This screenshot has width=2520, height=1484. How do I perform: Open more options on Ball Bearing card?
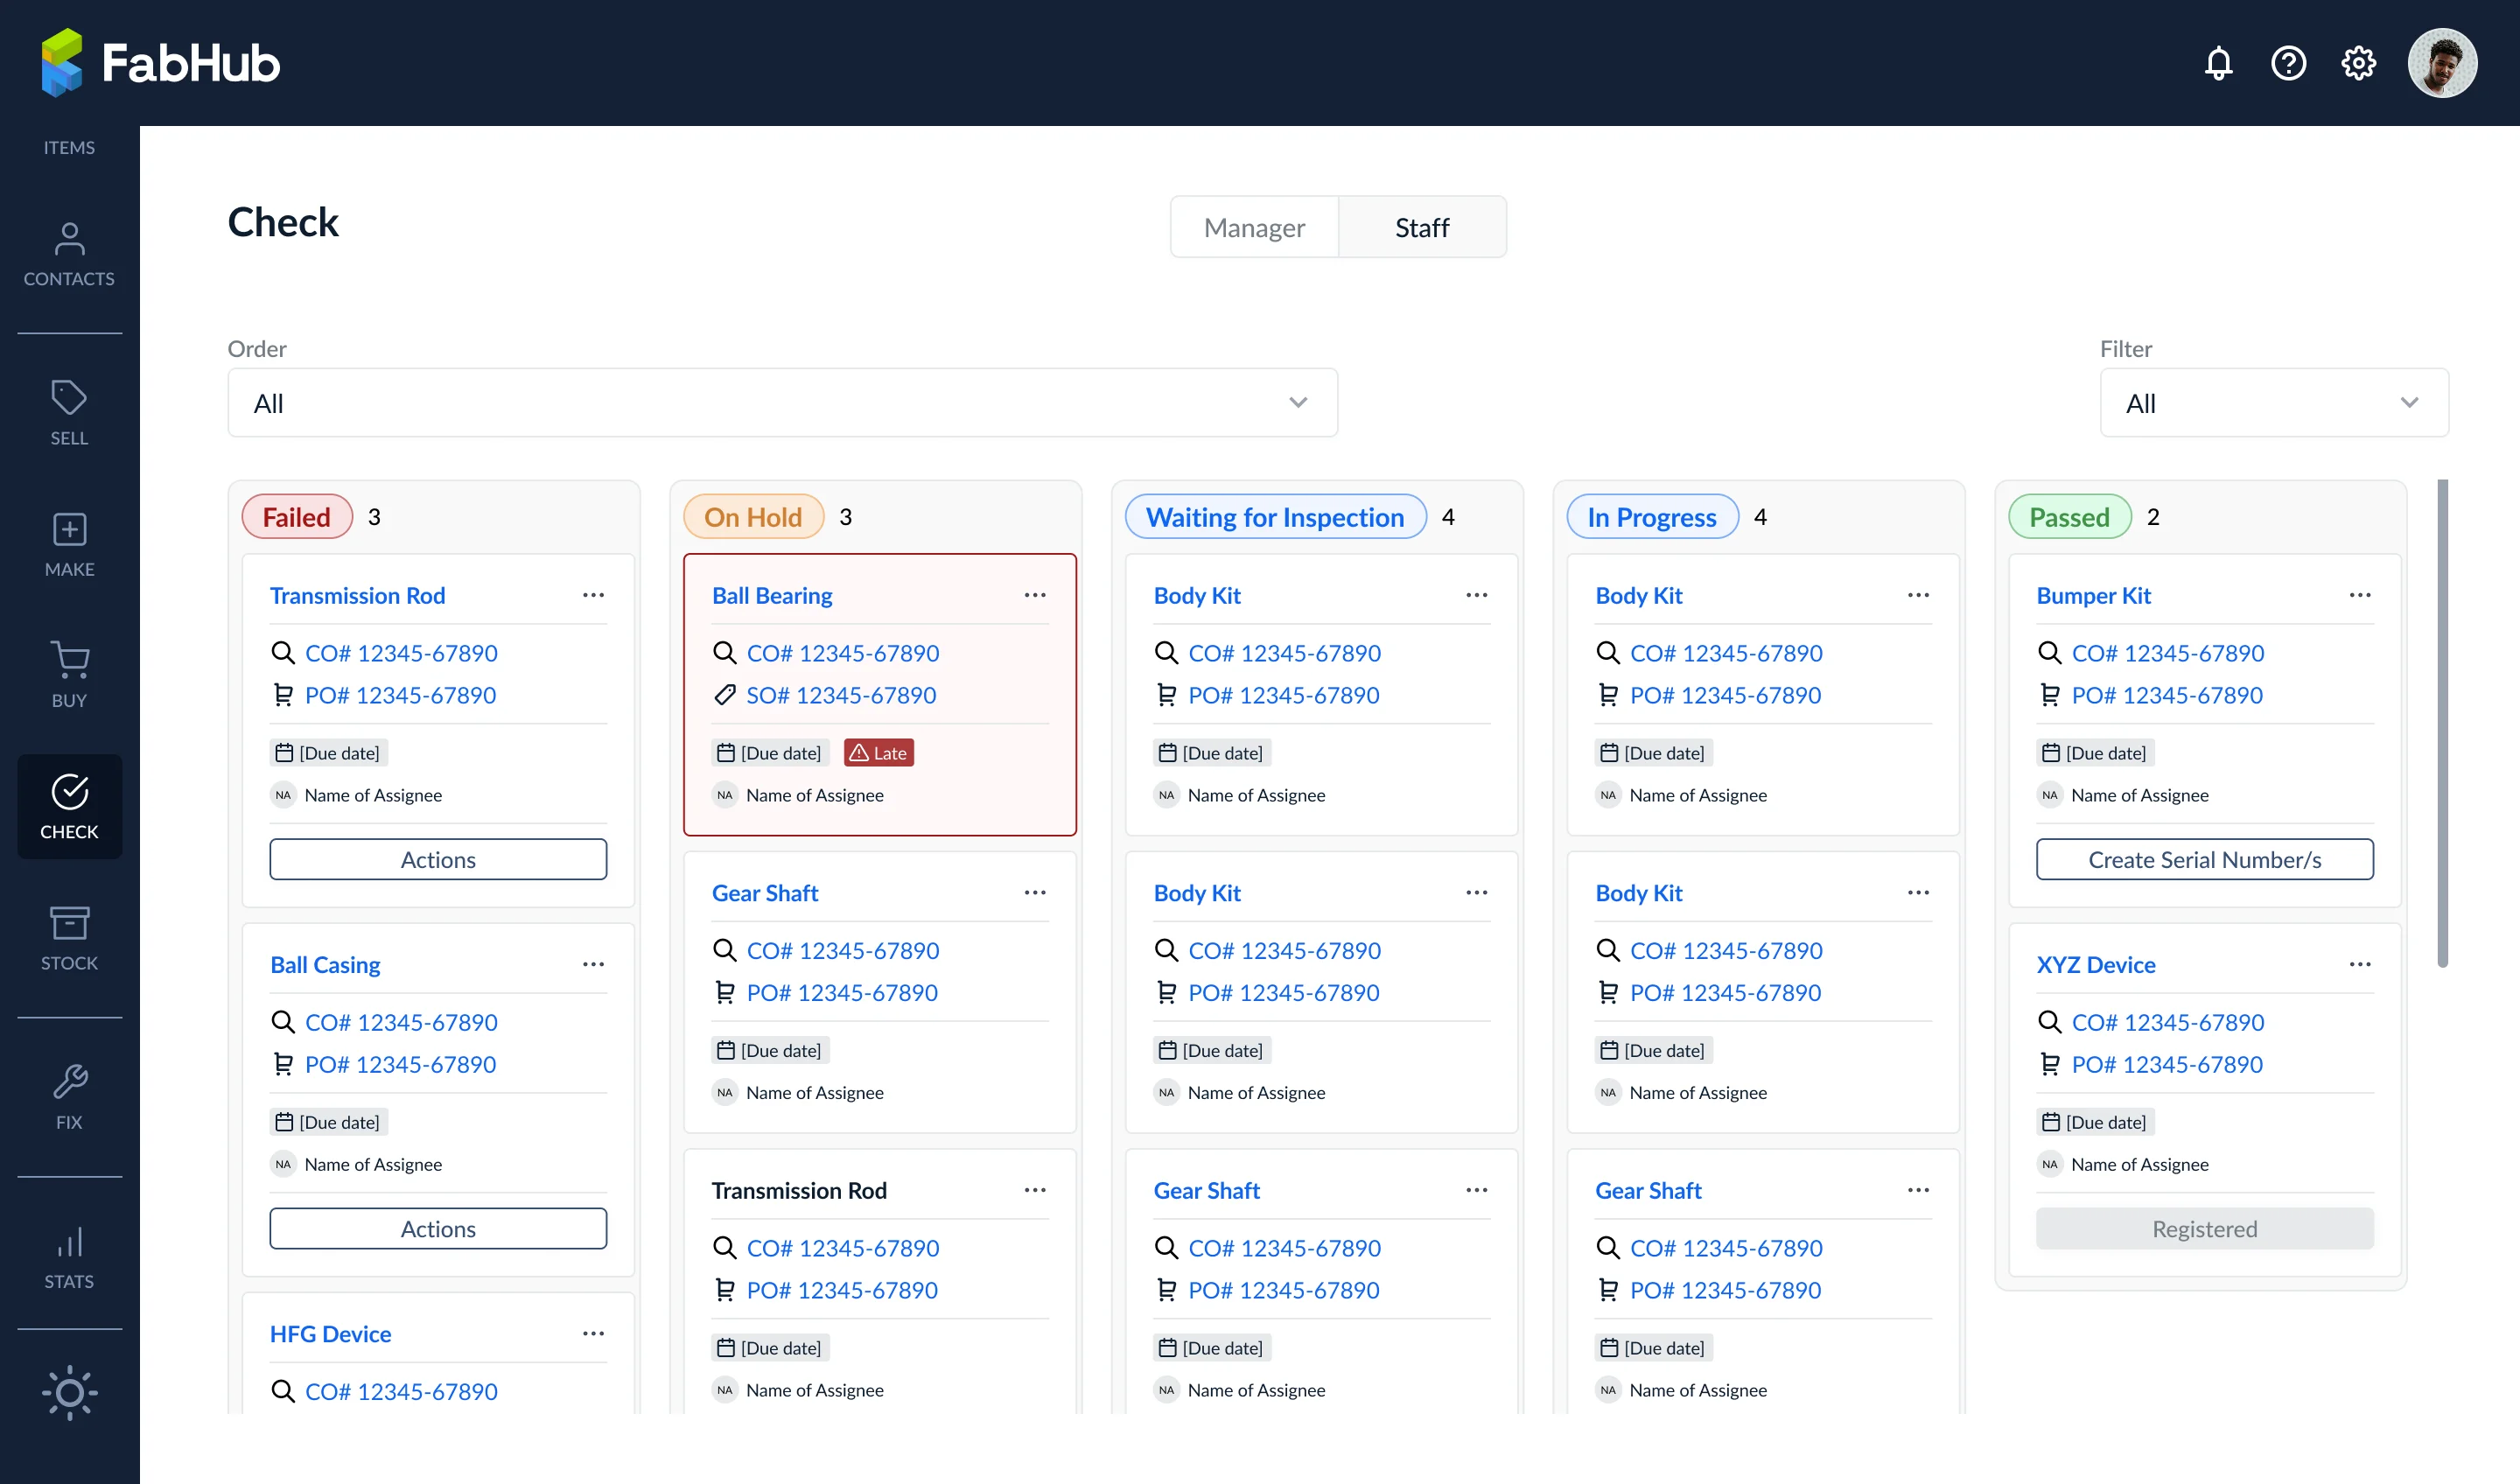[x=1035, y=595]
